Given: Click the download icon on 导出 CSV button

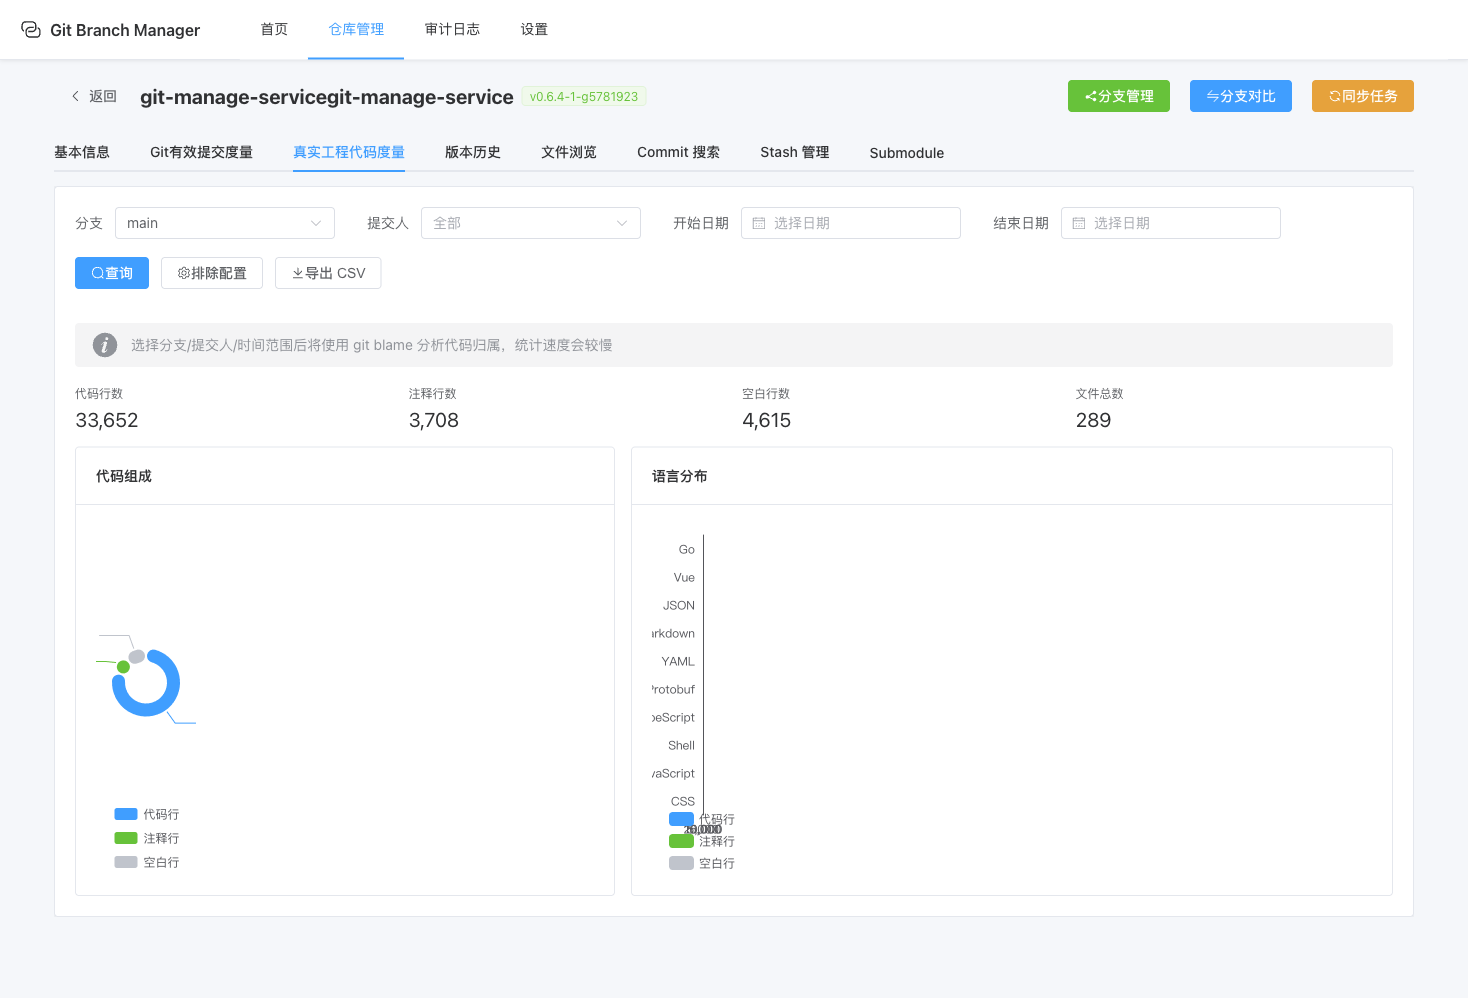Looking at the screenshot, I should point(300,272).
